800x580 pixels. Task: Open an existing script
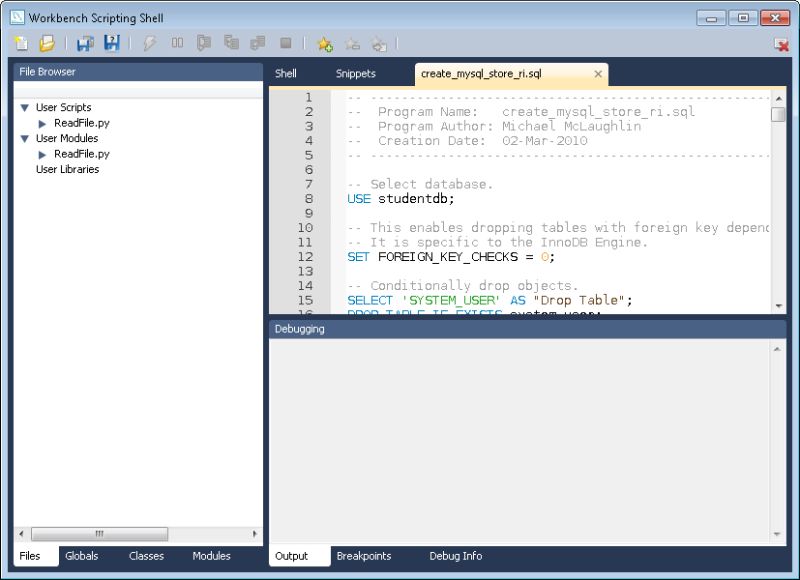click(x=47, y=42)
